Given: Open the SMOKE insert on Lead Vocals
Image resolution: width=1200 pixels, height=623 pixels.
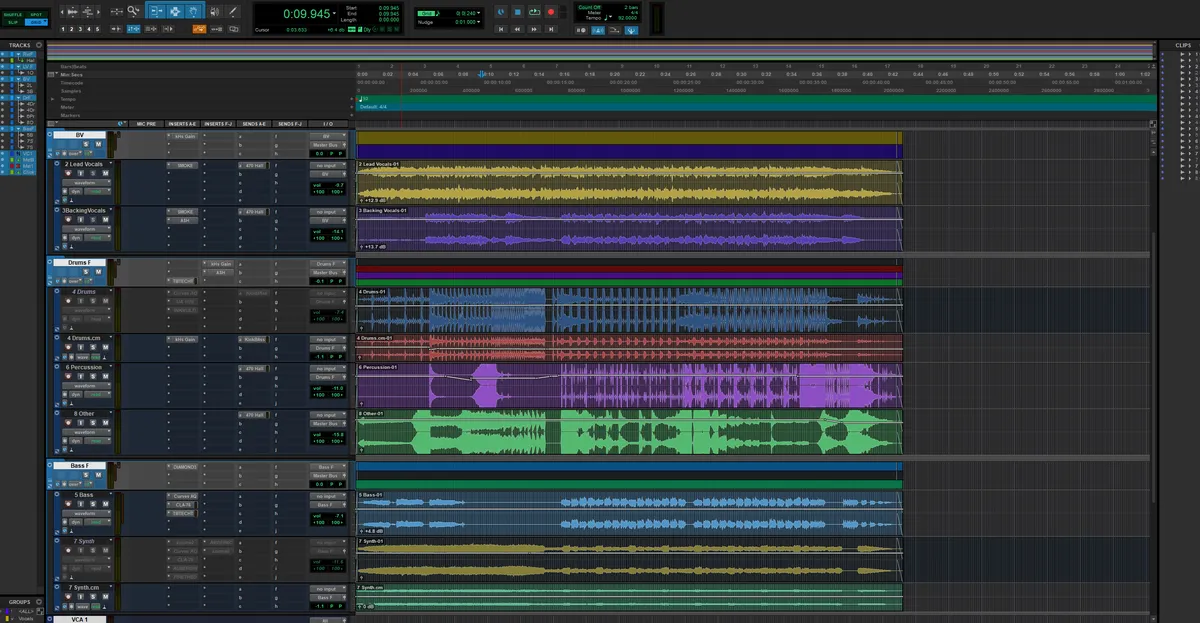Looking at the screenshot, I should click(182, 165).
